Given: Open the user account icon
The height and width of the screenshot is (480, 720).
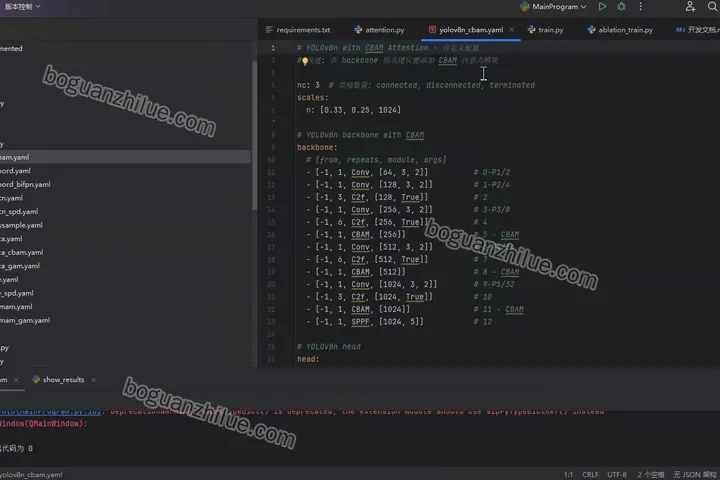Looking at the screenshot, I should tap(690, 6).
